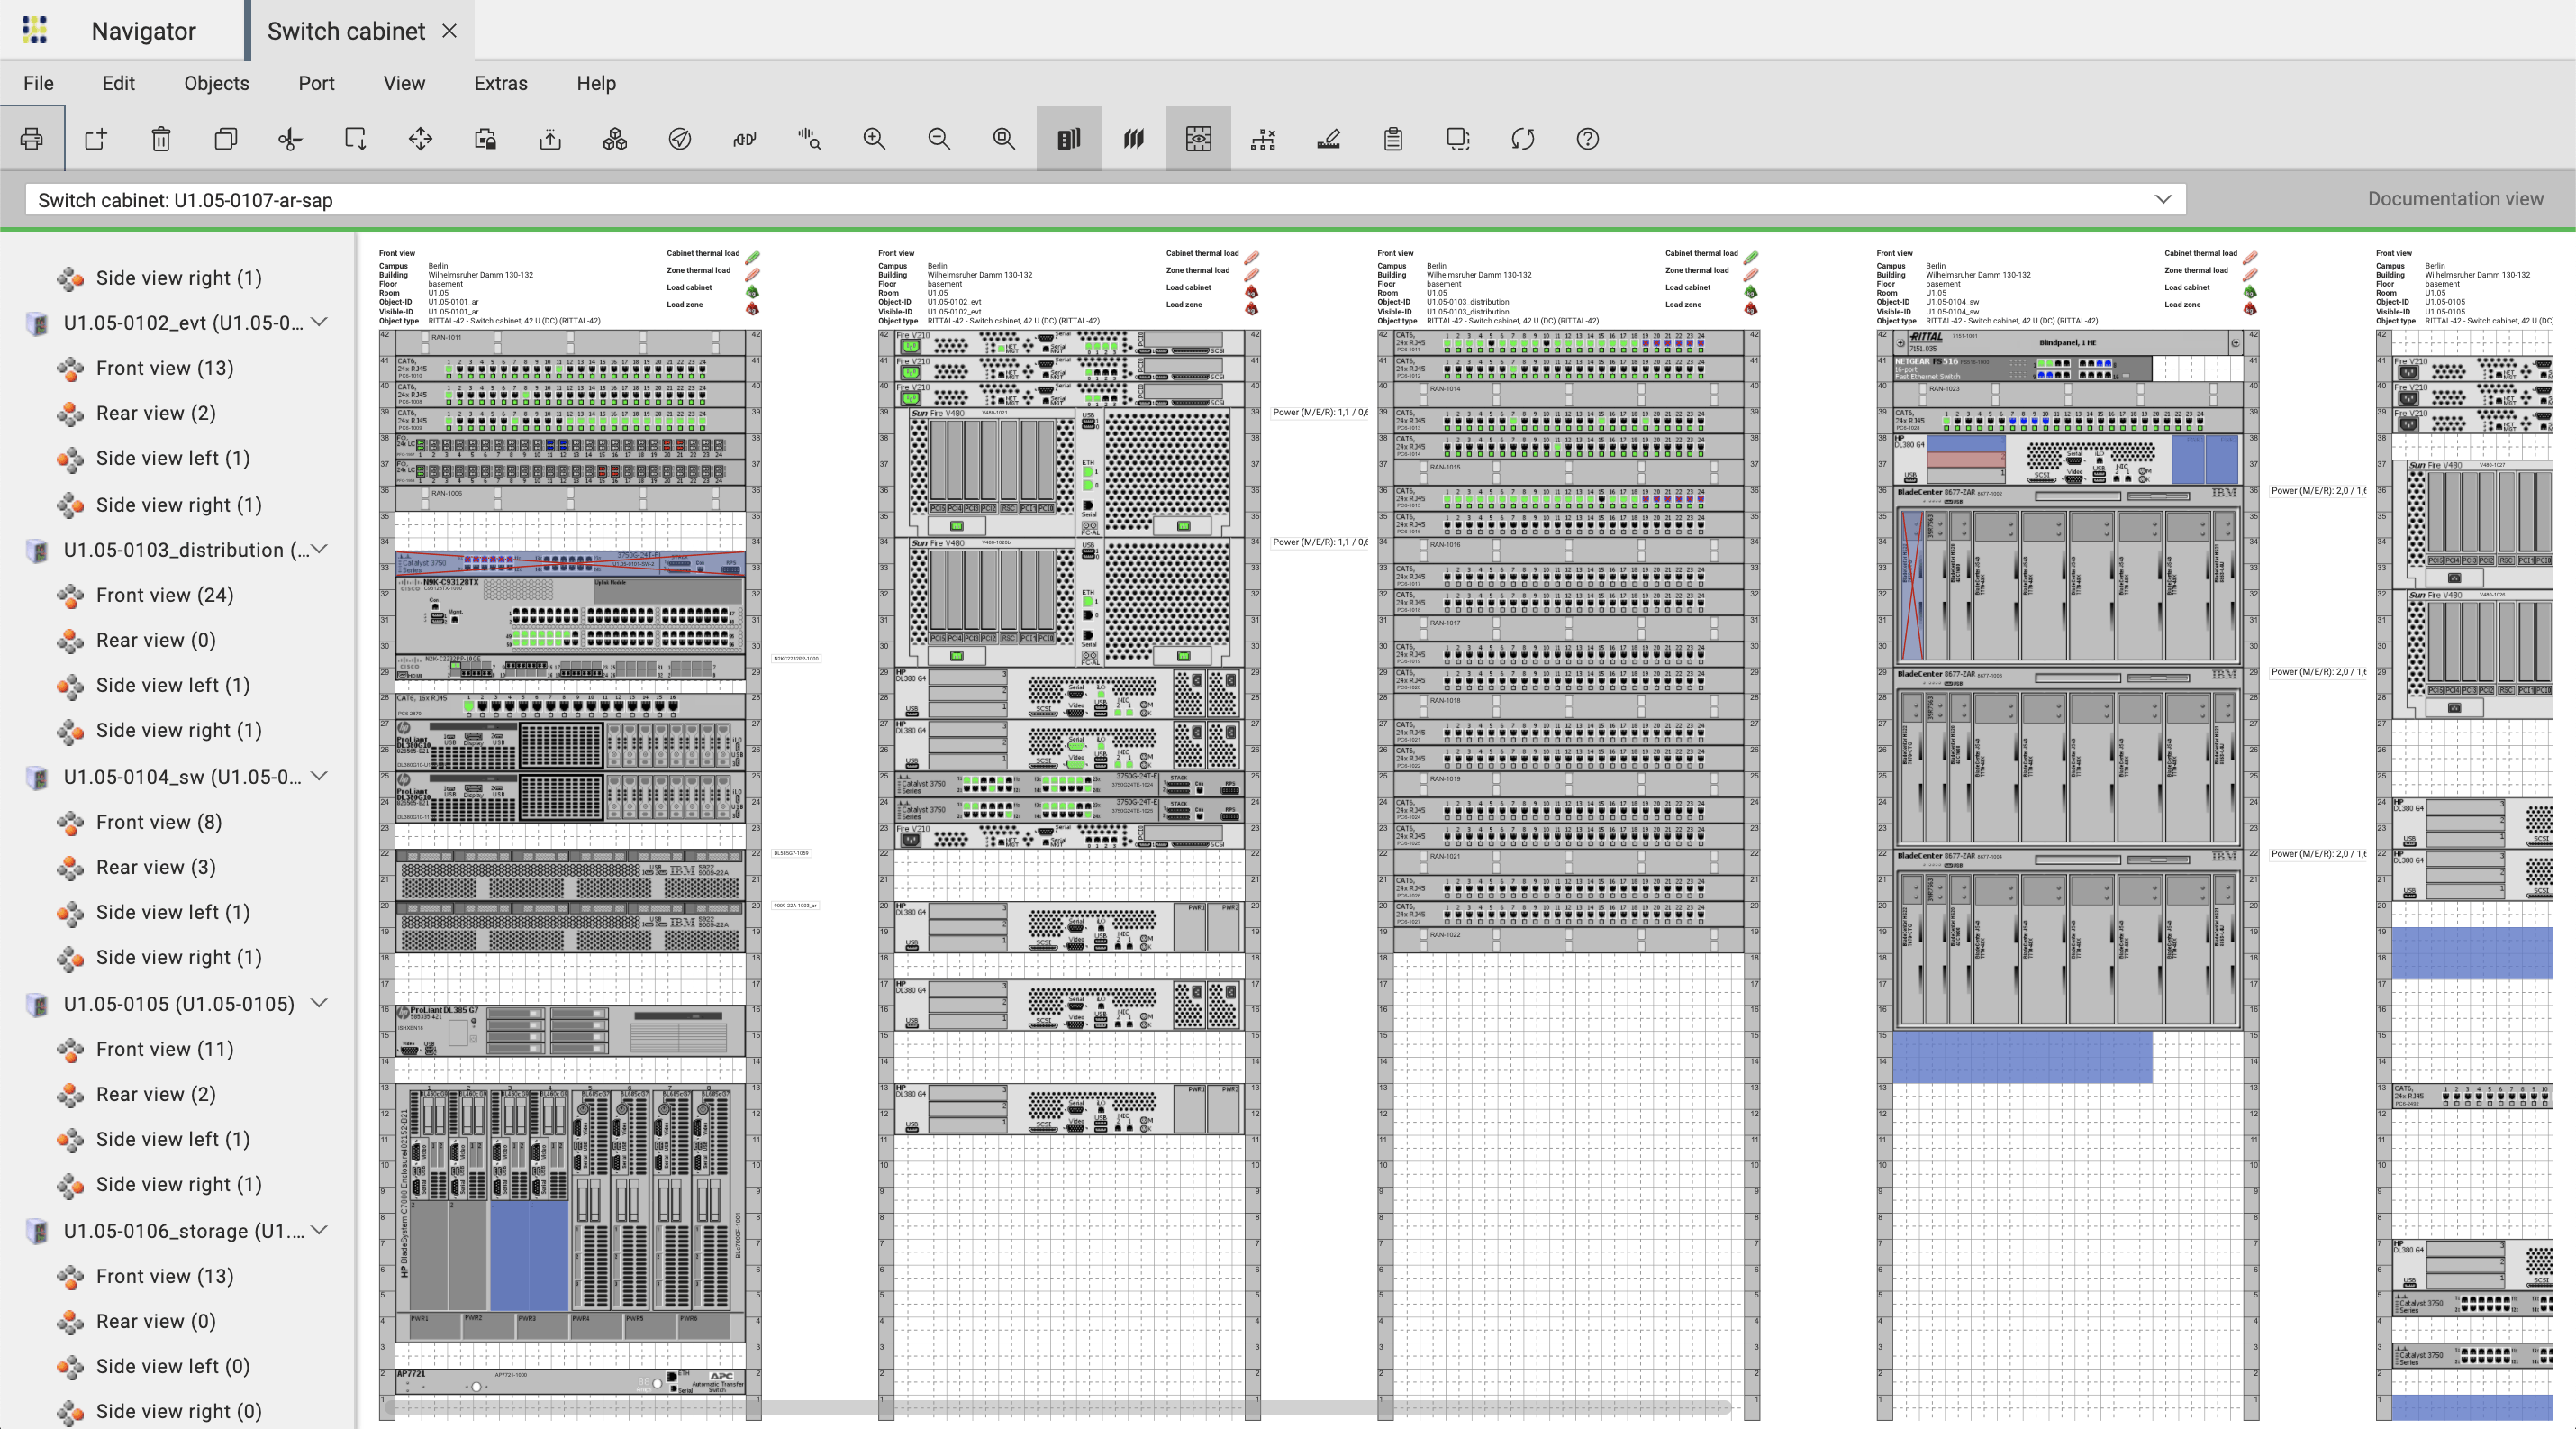Click the refresh arrows icon
Viewport: 2576px width, 1429px height.
click(1522, 139)
